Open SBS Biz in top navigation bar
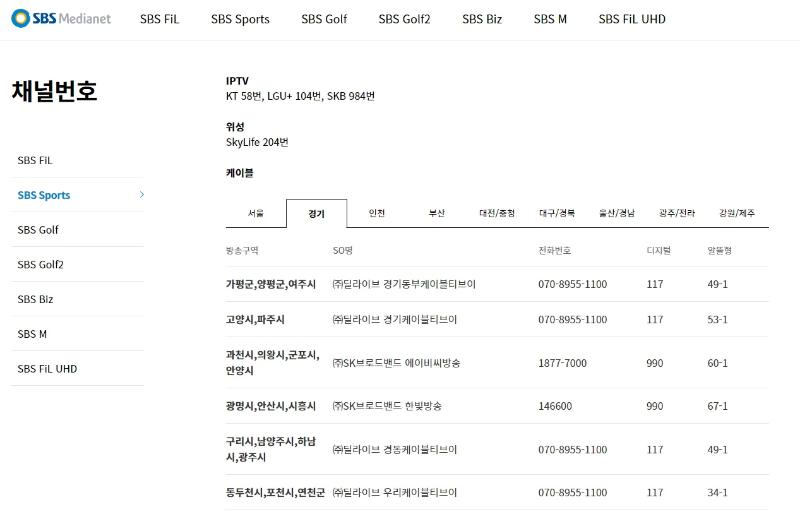 click(x=482, y=19)
